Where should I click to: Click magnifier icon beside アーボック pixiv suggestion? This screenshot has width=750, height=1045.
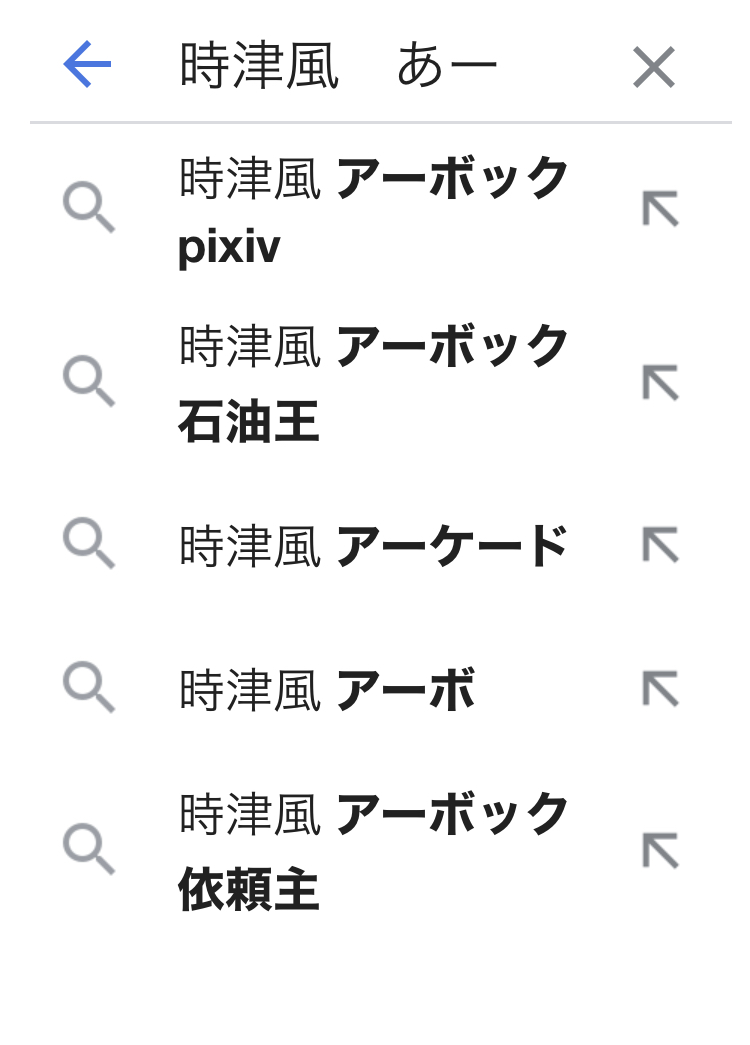point(89,208)
